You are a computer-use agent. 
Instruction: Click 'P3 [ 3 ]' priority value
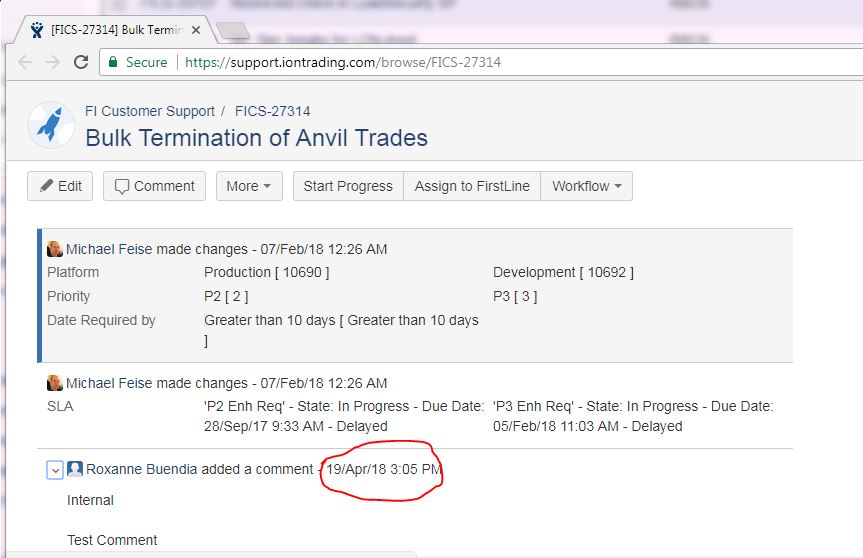pyautogui.click(x=515, y=297)
